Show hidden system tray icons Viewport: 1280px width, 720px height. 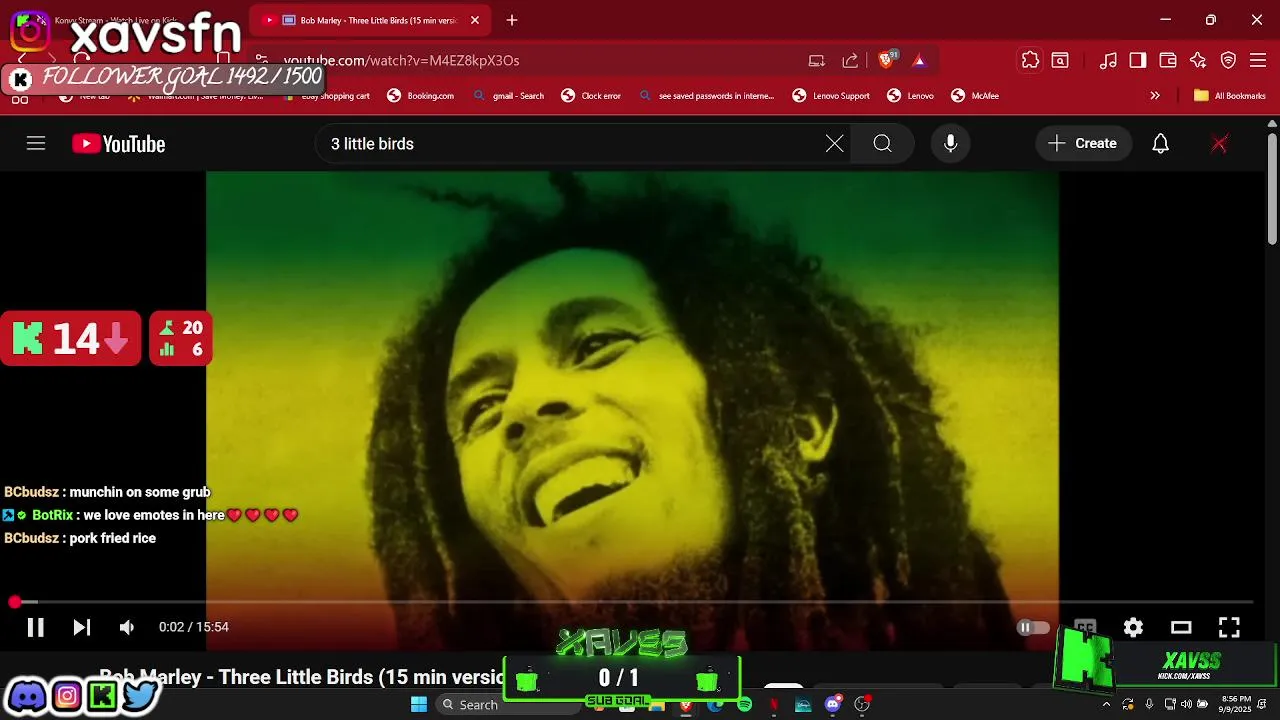[1106, 705]
